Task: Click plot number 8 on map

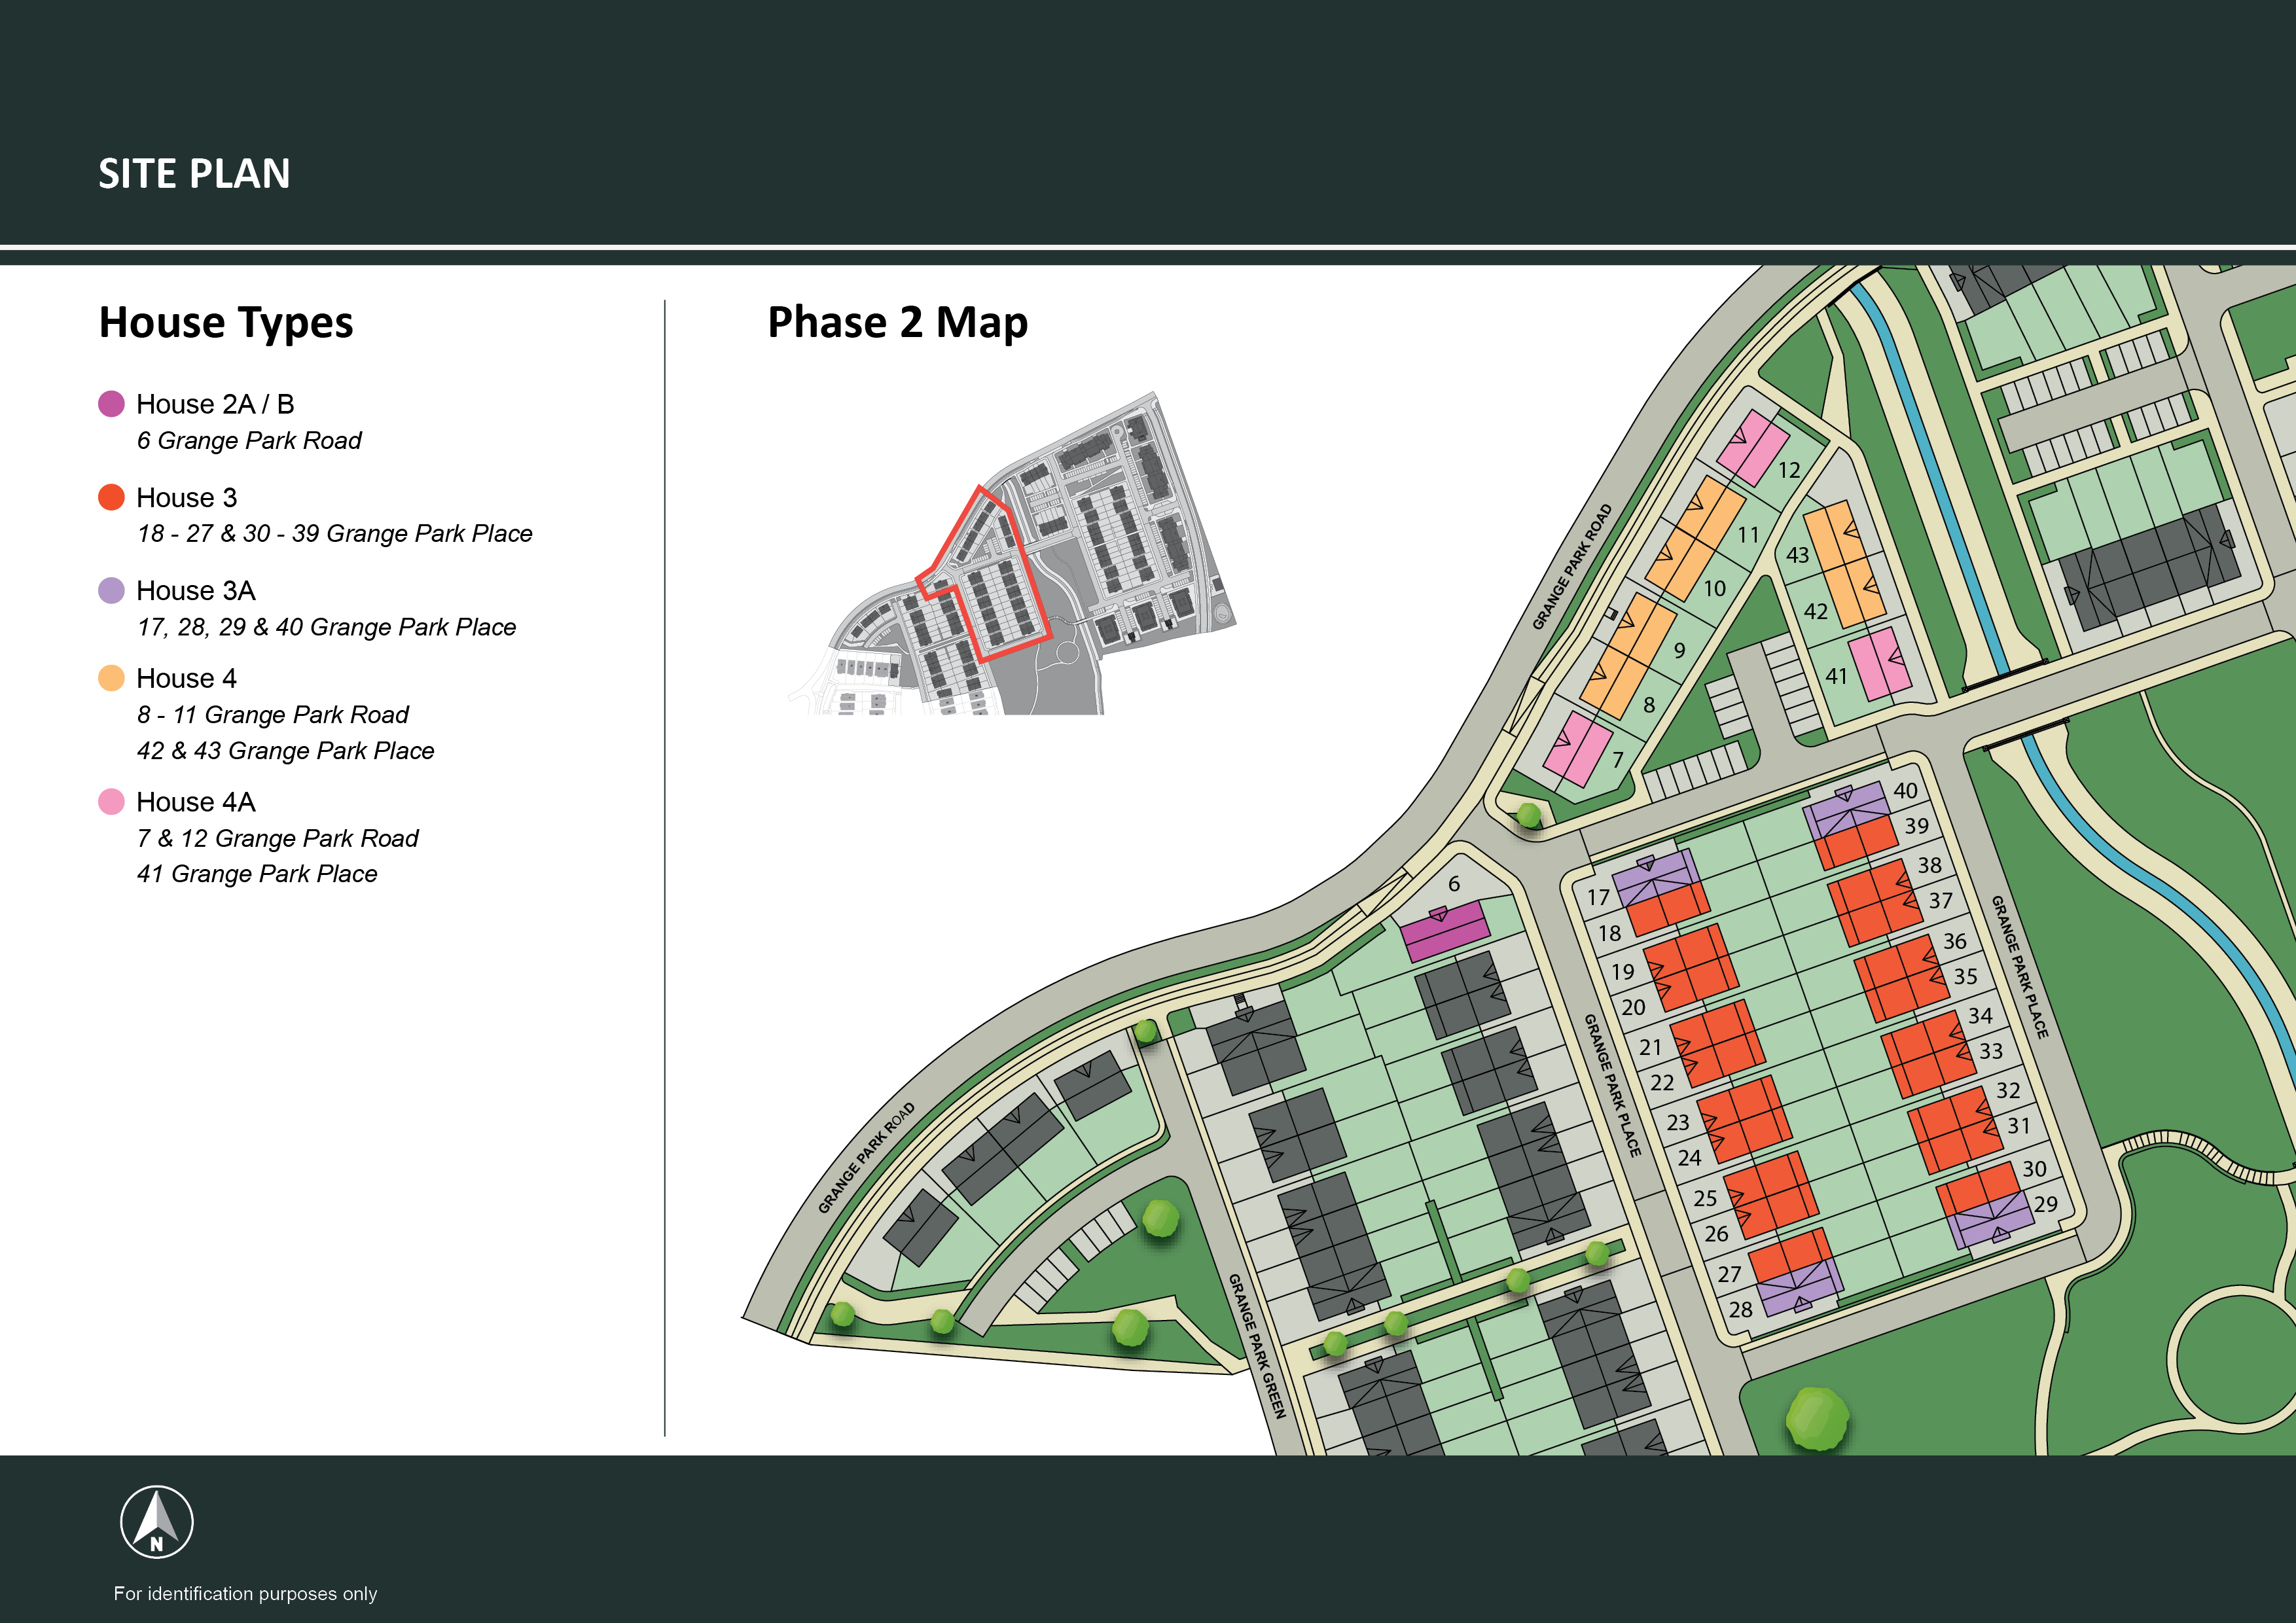Action: (x=1649, y=705)
